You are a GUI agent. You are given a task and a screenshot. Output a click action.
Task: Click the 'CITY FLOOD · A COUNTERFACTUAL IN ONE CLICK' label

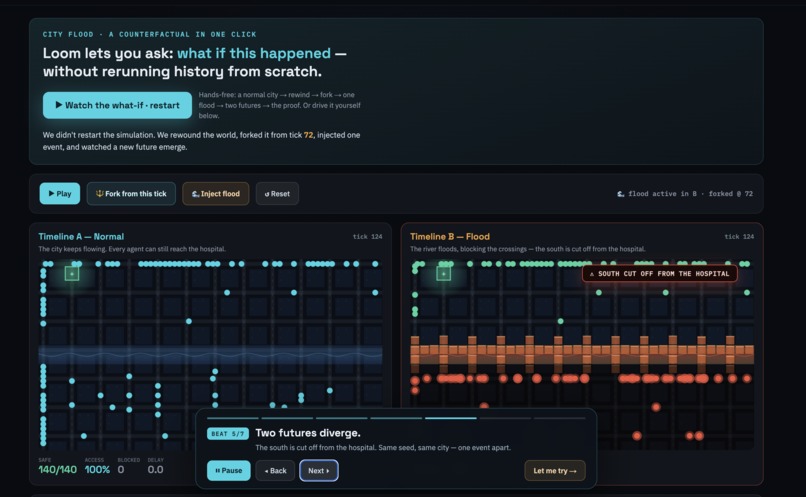point(150,34)
